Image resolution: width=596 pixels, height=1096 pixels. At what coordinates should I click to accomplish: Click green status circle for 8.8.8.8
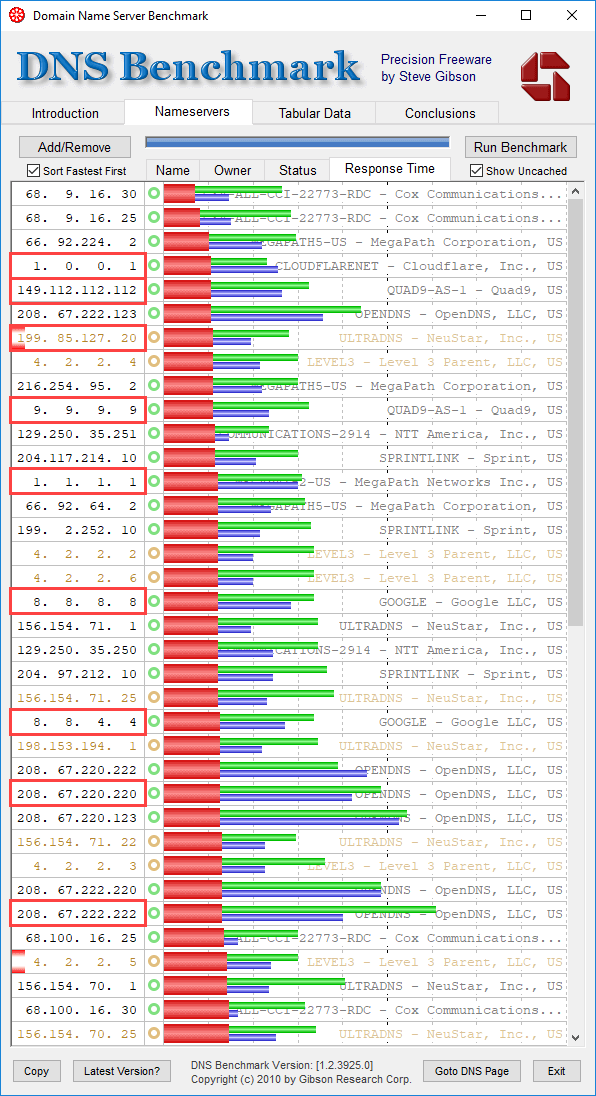coord(154,602)
